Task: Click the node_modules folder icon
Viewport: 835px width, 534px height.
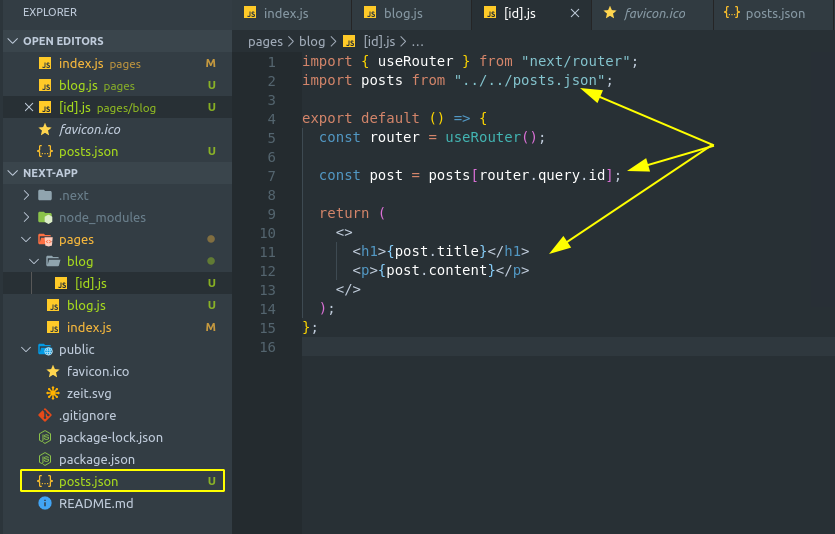Action: click(x=45, y=217)
